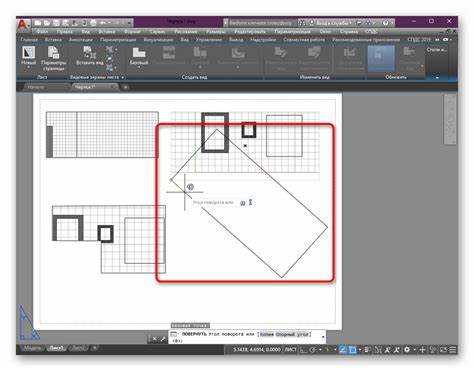Open the AutoCAD application menu logo
Image resolution: width=474 pixels, height=371 pixels.
click(x=23, y=24)
